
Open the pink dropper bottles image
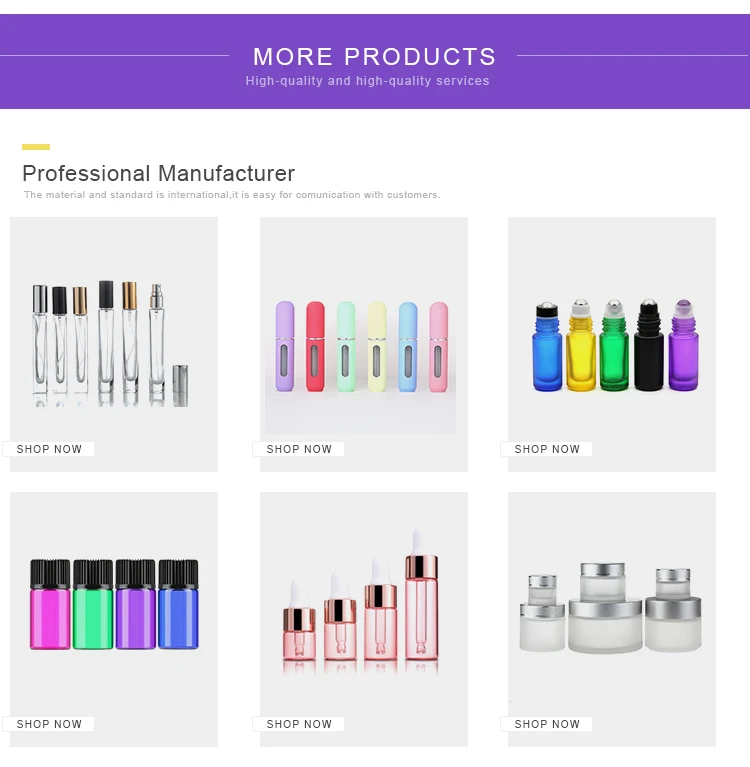click(364, 619)
